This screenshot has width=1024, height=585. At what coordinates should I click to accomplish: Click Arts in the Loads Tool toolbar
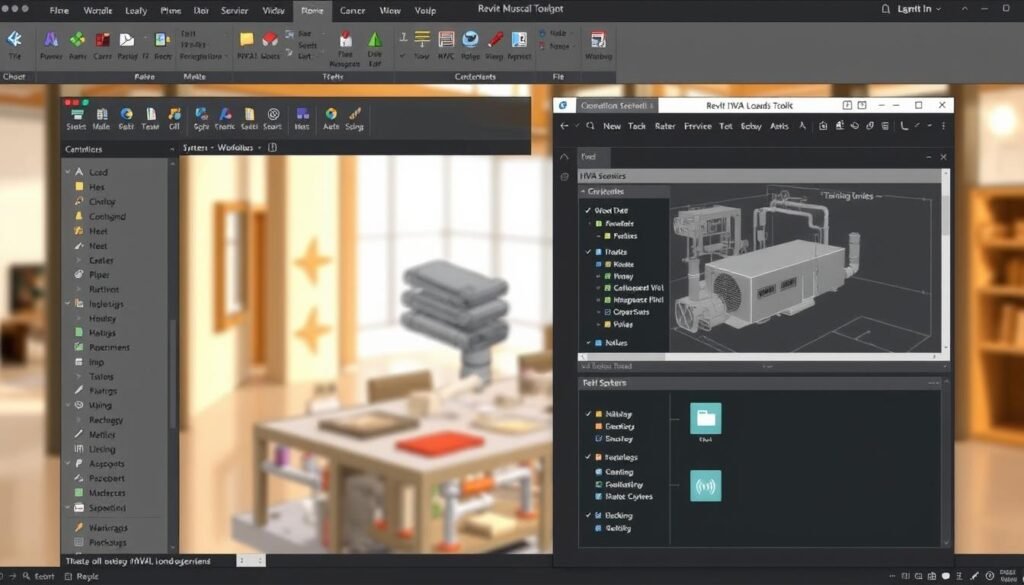click(779, 126)
